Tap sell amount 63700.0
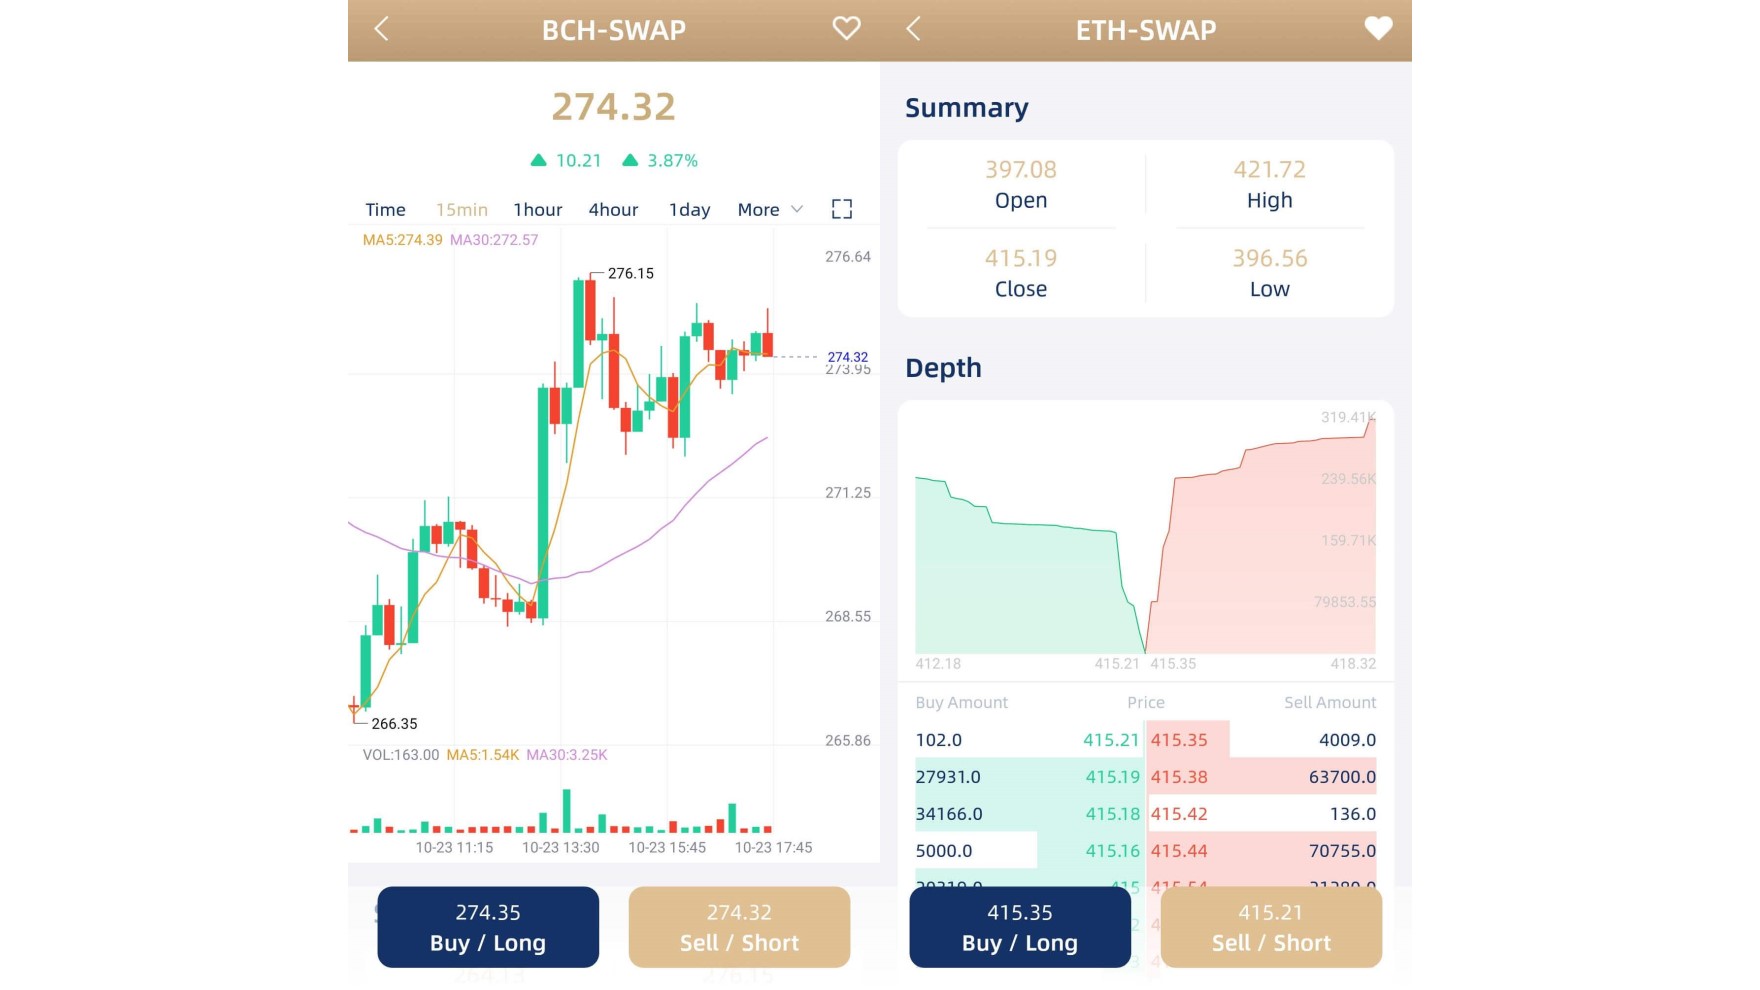Screen dimensions: 1760x990 (1342, 777)
